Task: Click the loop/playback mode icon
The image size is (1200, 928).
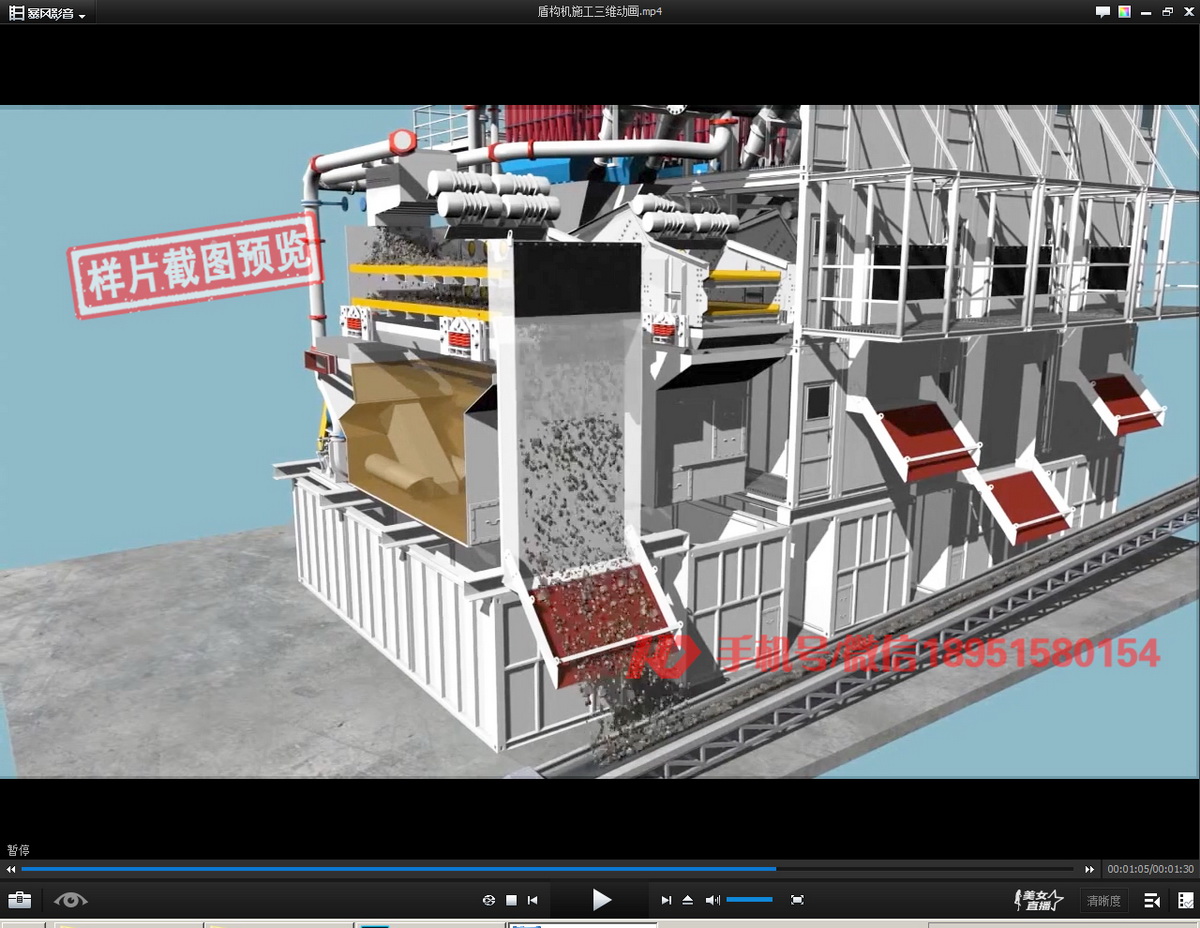Action: [489, 900]
